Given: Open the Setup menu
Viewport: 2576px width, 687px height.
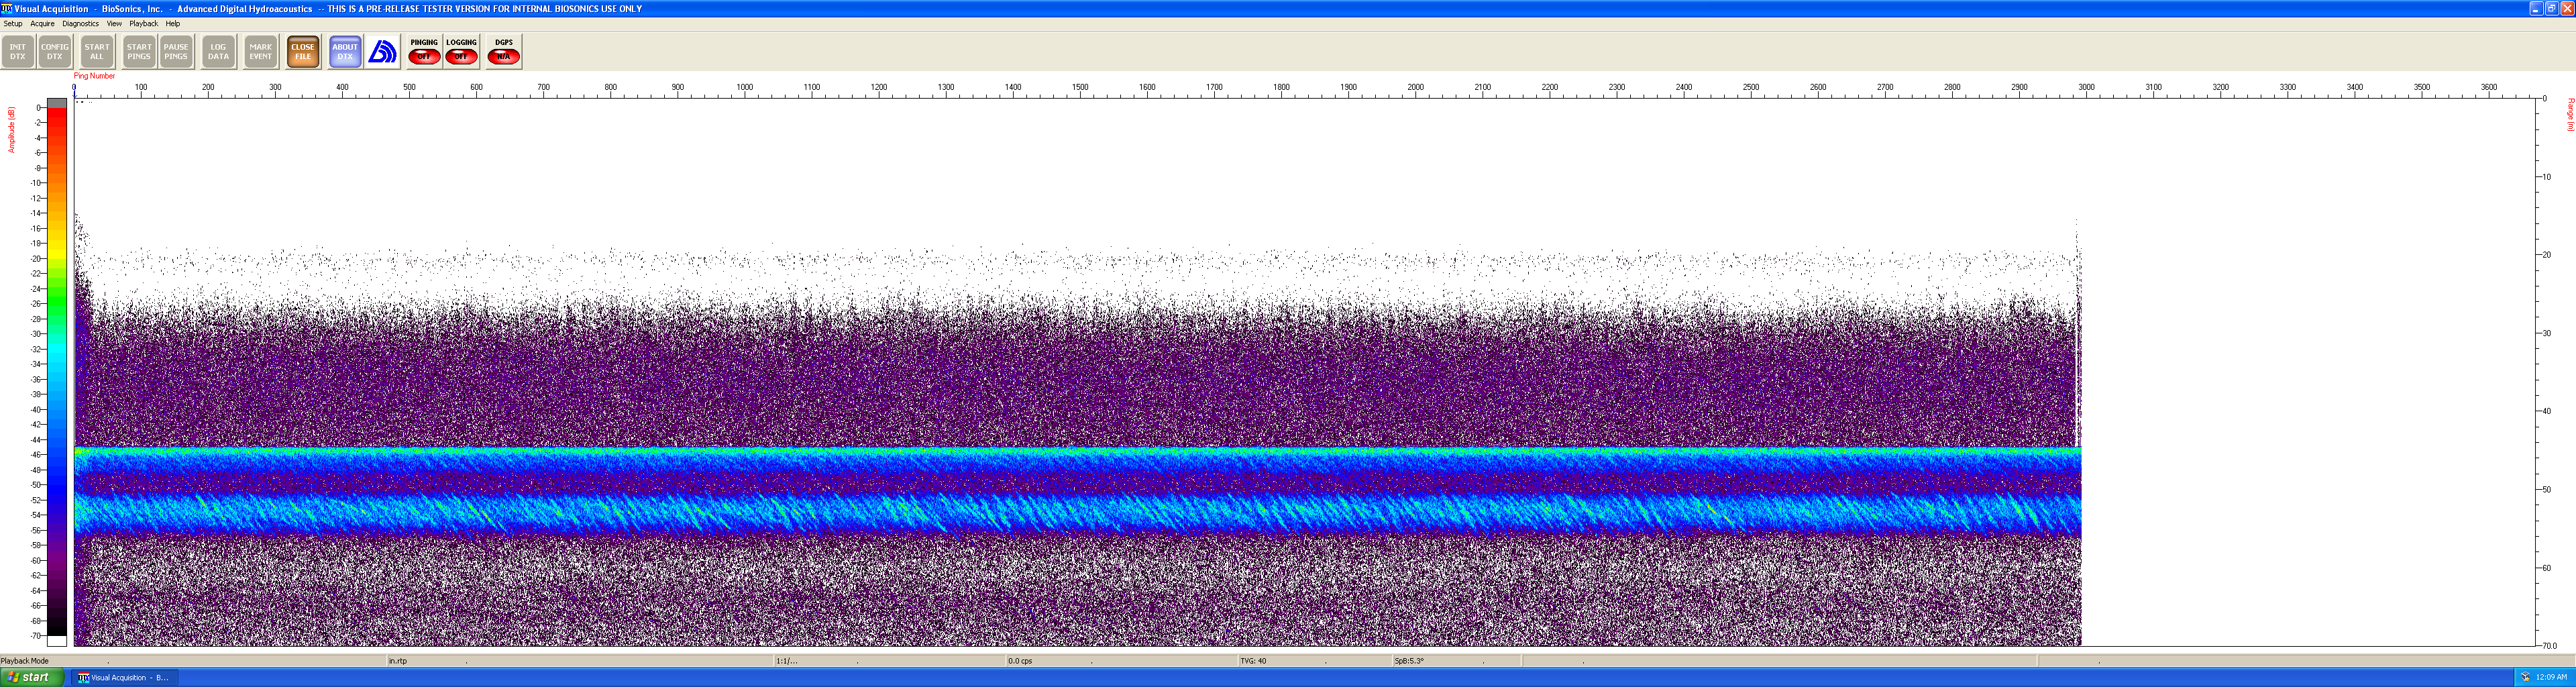Looking at the screenshot, I should pos(13,23).
